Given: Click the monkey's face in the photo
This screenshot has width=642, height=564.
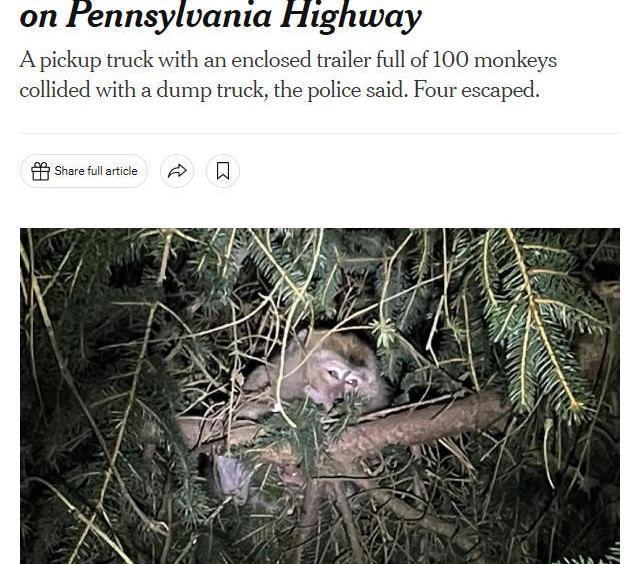Looking at the screenshot, I should [x=342, y=379].
